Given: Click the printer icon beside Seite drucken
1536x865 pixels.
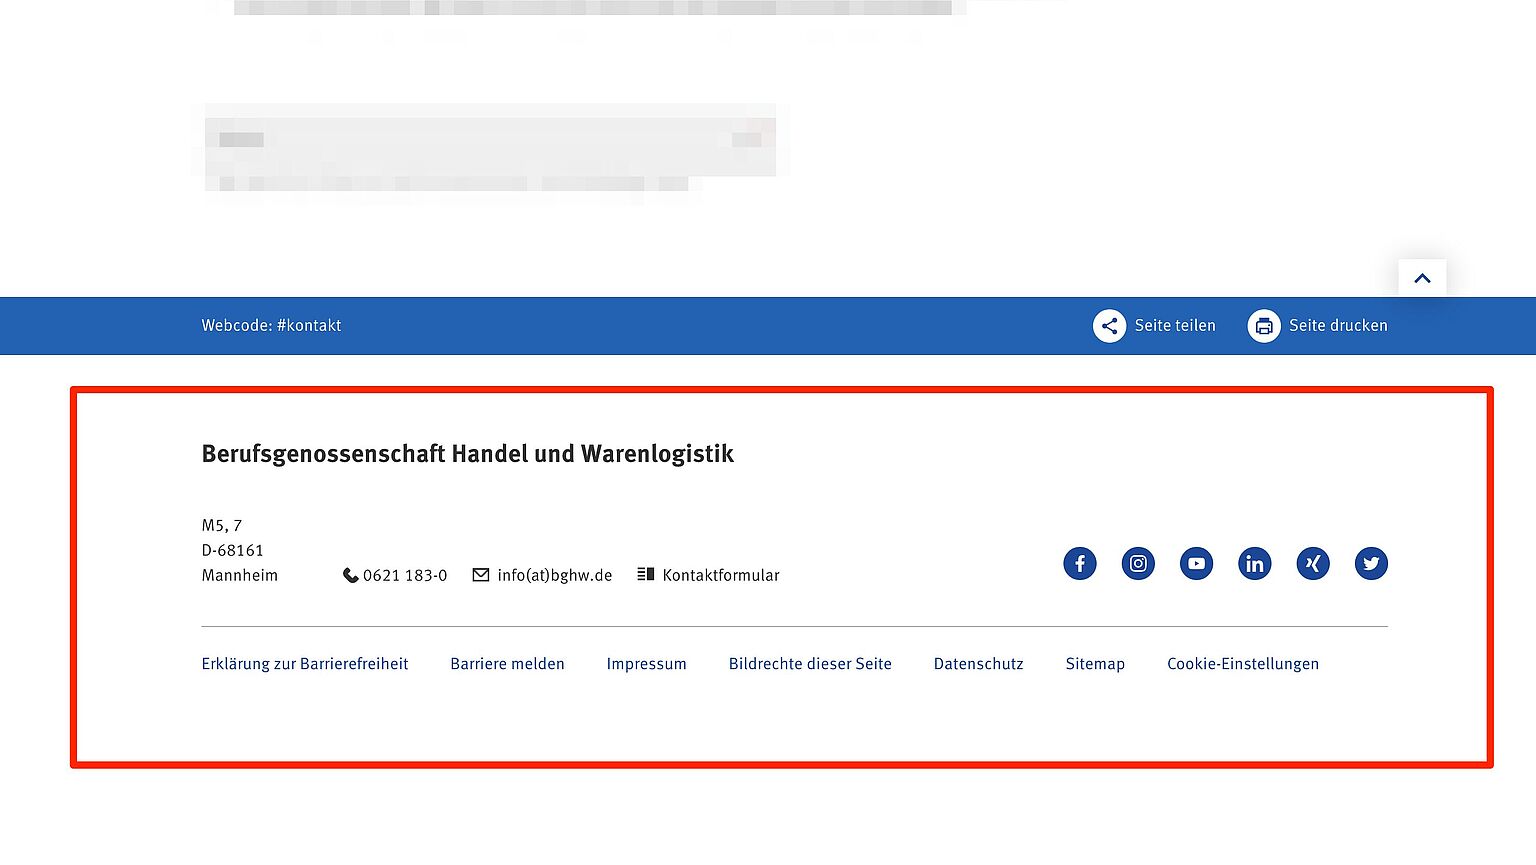Looking at the screenshot, I should pyautogui.click(x=1264, y=326).
